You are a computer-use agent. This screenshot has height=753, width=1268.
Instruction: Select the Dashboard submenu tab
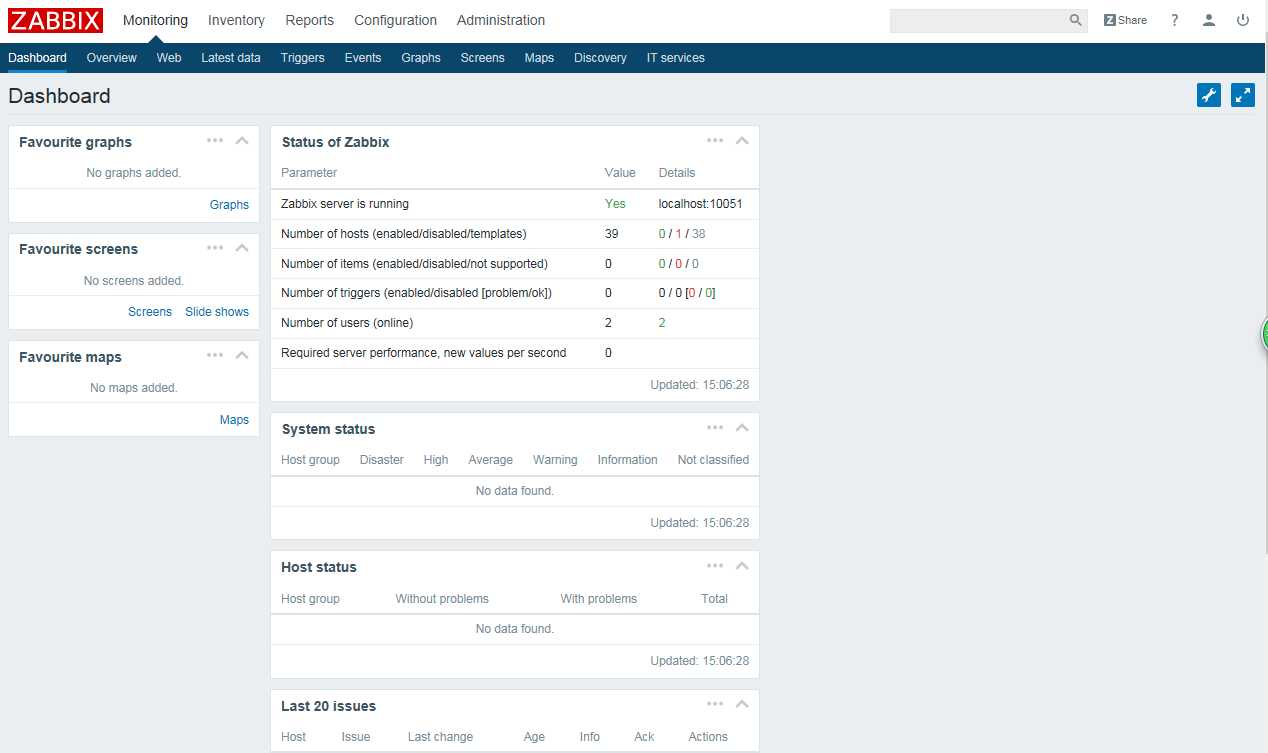(x=37, y=58)
